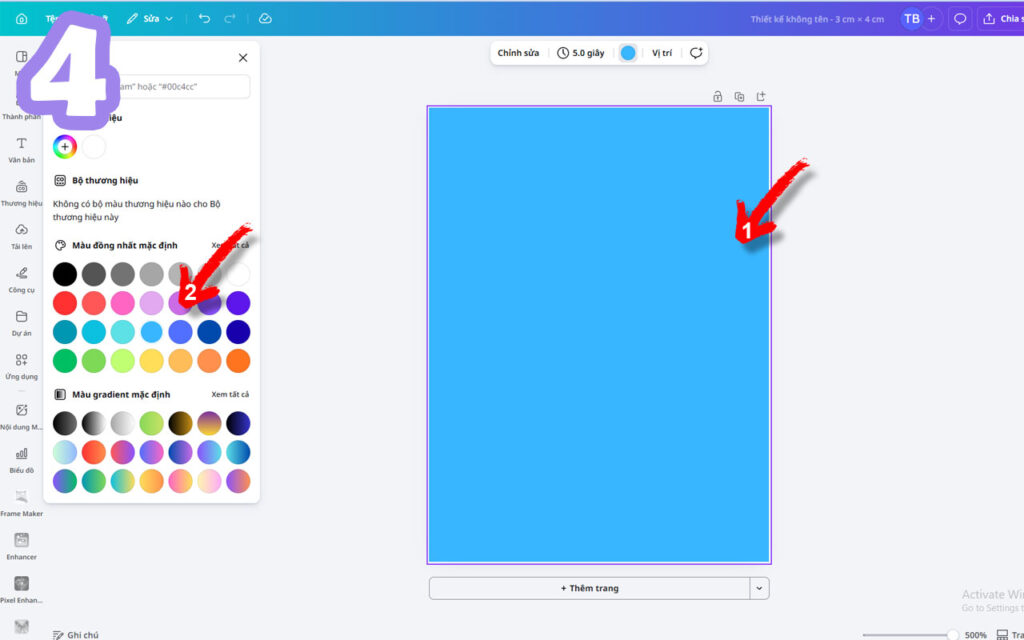Open the Văn bản text panel
This screenshot has height=640, width=1024.
(22, 150)
